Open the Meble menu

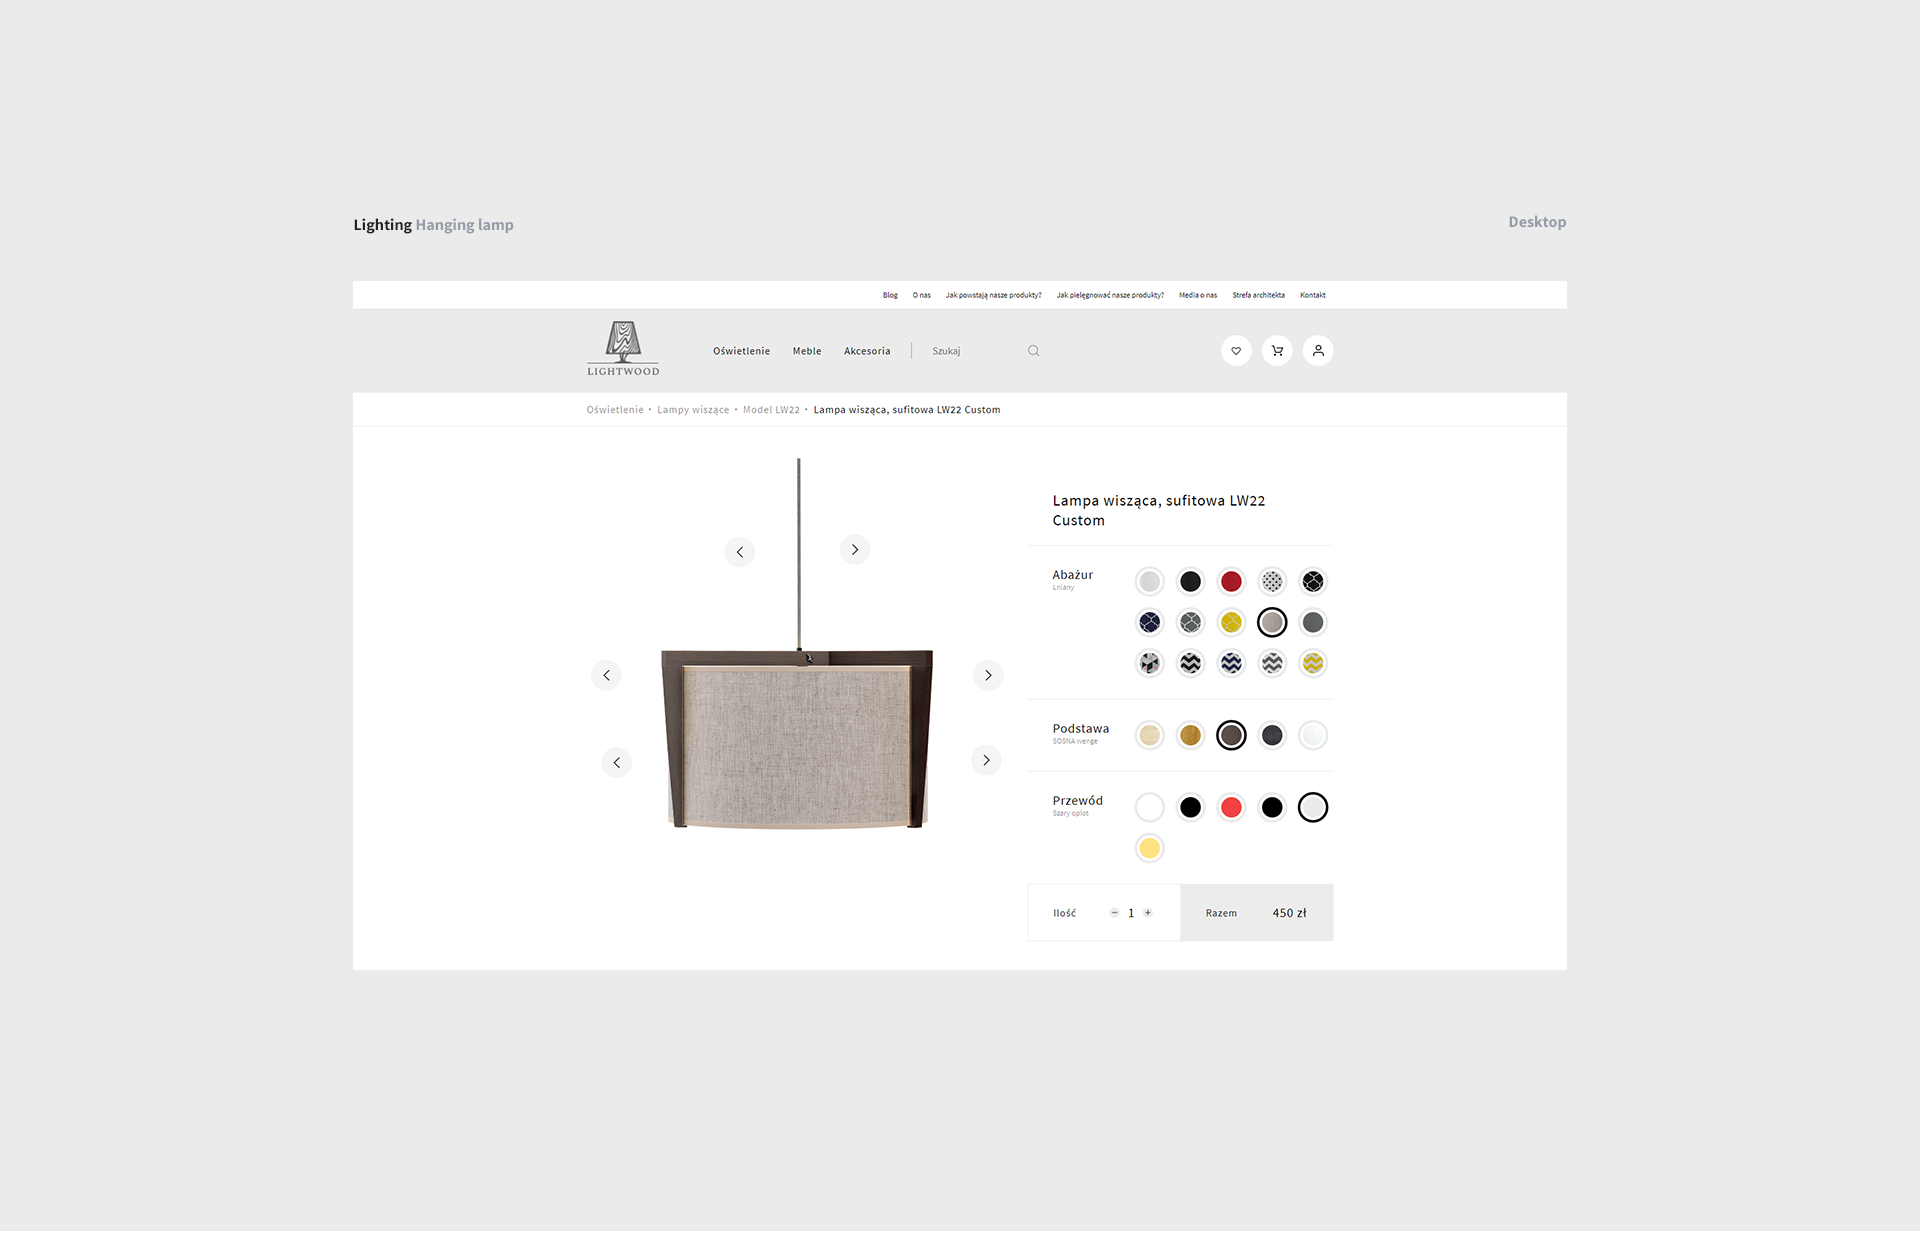807,351
